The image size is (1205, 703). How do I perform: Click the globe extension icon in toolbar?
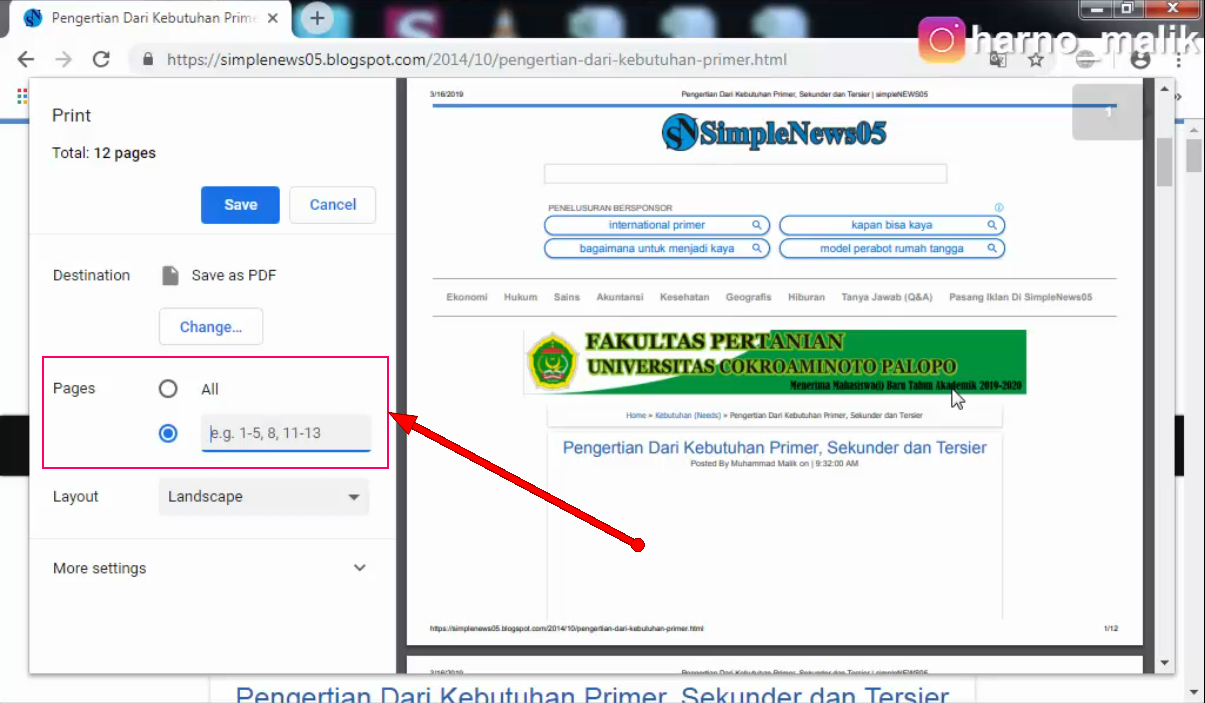pyautogui.click(x=1085, y=59)
